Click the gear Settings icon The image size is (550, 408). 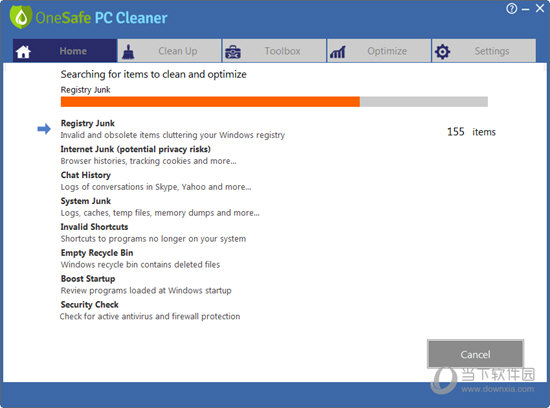pyautogui.click(x=442, y=52)
